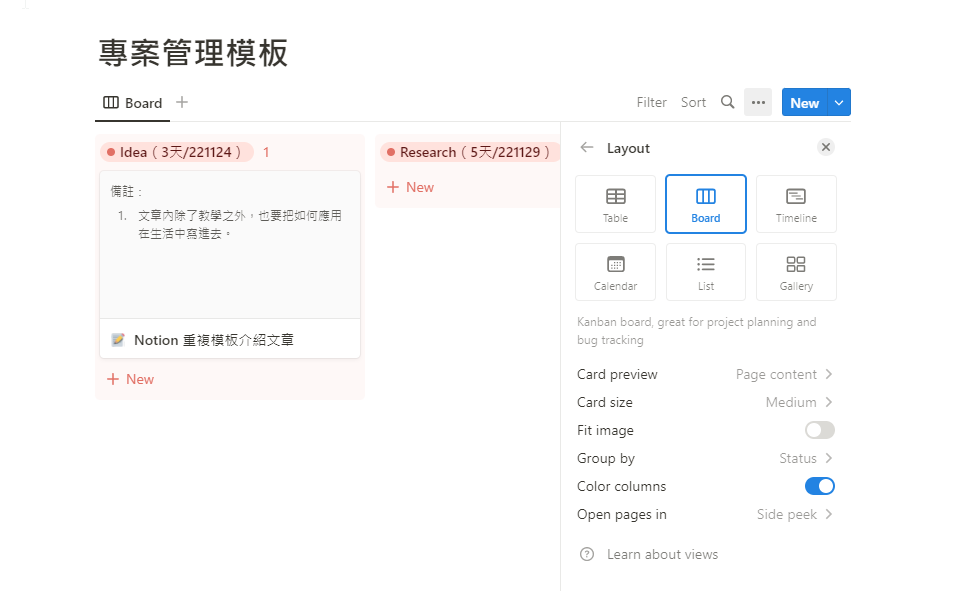
Task: Click the Research（5天/221129）column header
Action: coord(470,152)
